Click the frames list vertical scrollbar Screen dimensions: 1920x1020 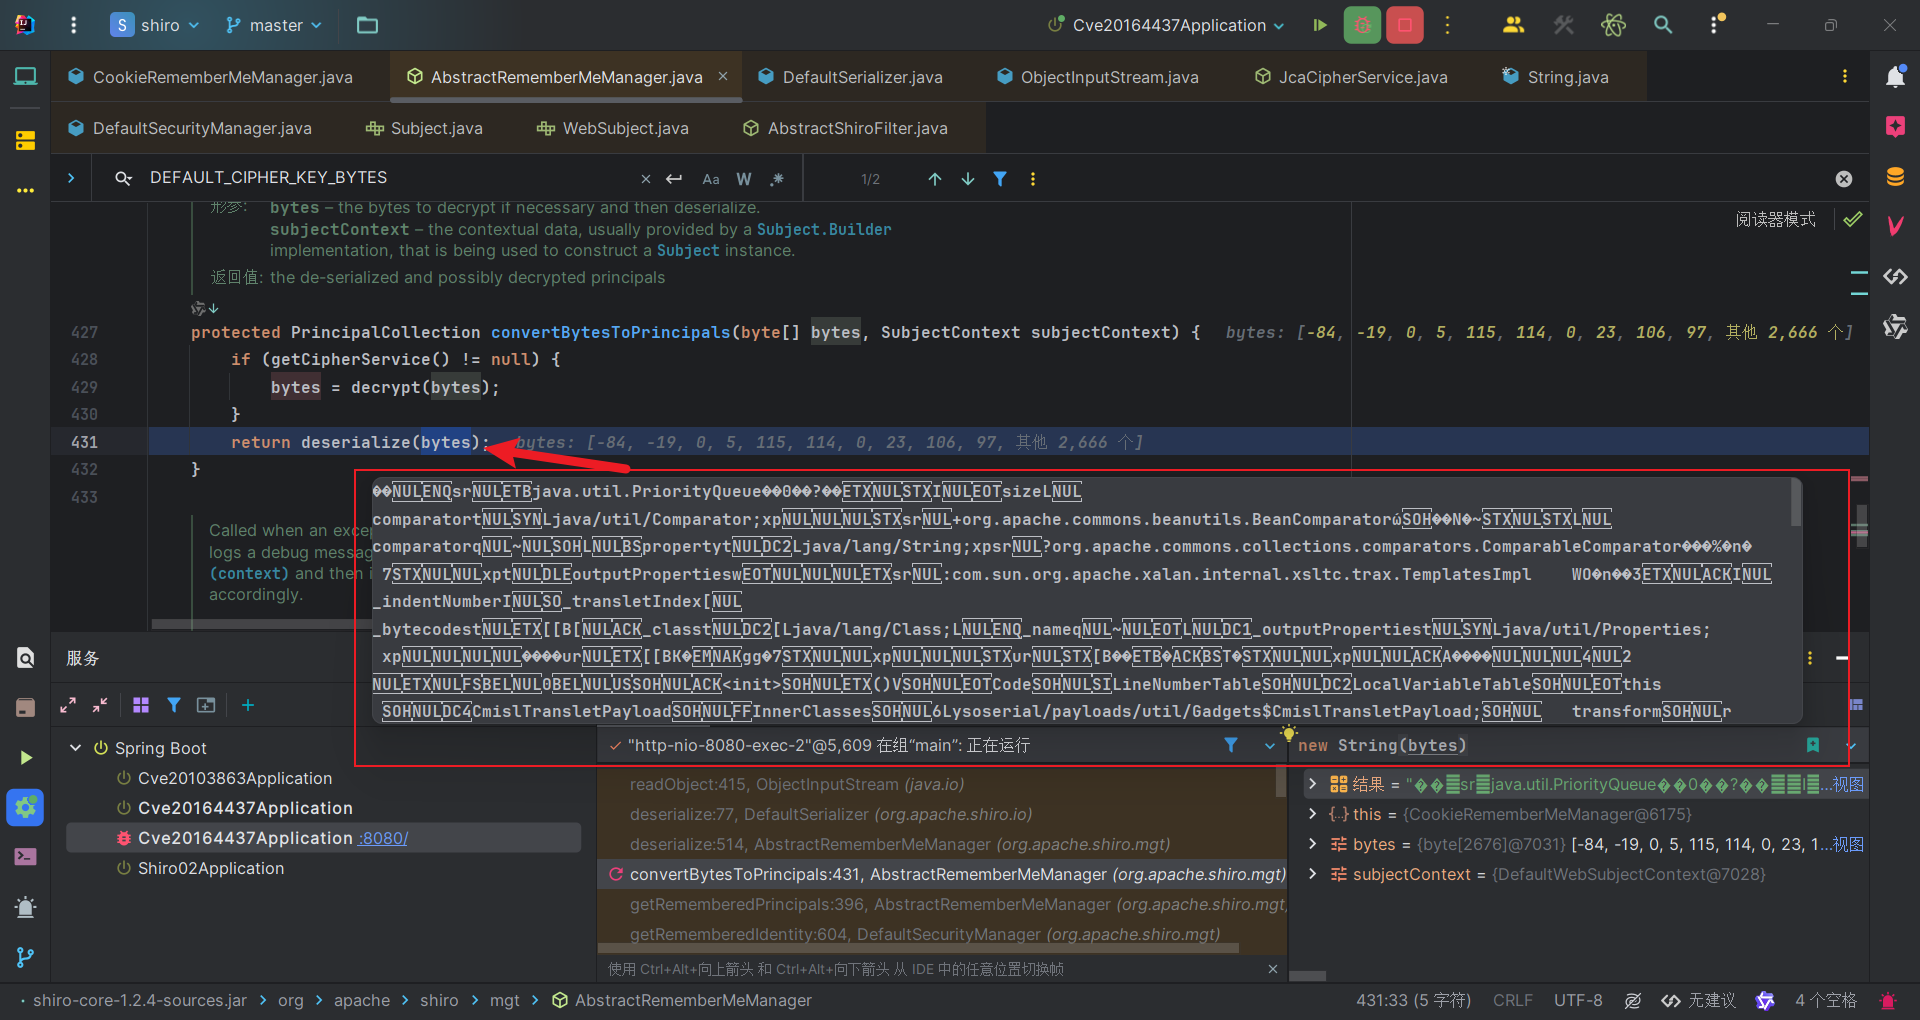(x=1280, y=783)
